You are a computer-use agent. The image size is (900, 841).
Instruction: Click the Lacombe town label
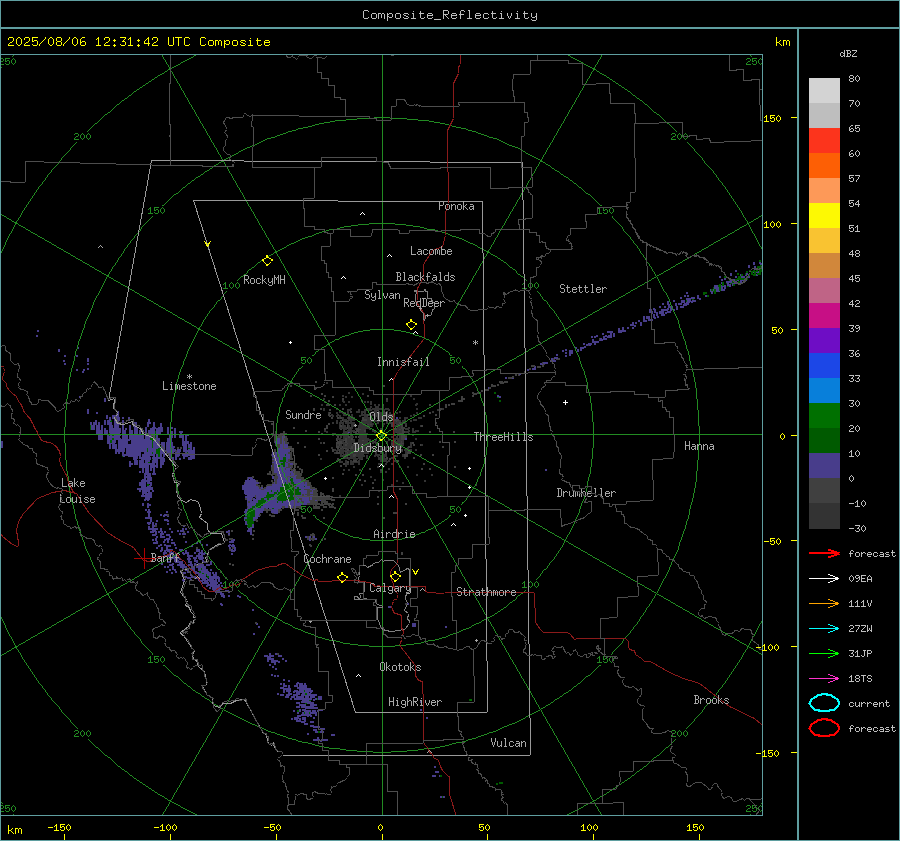coord(431,251)
